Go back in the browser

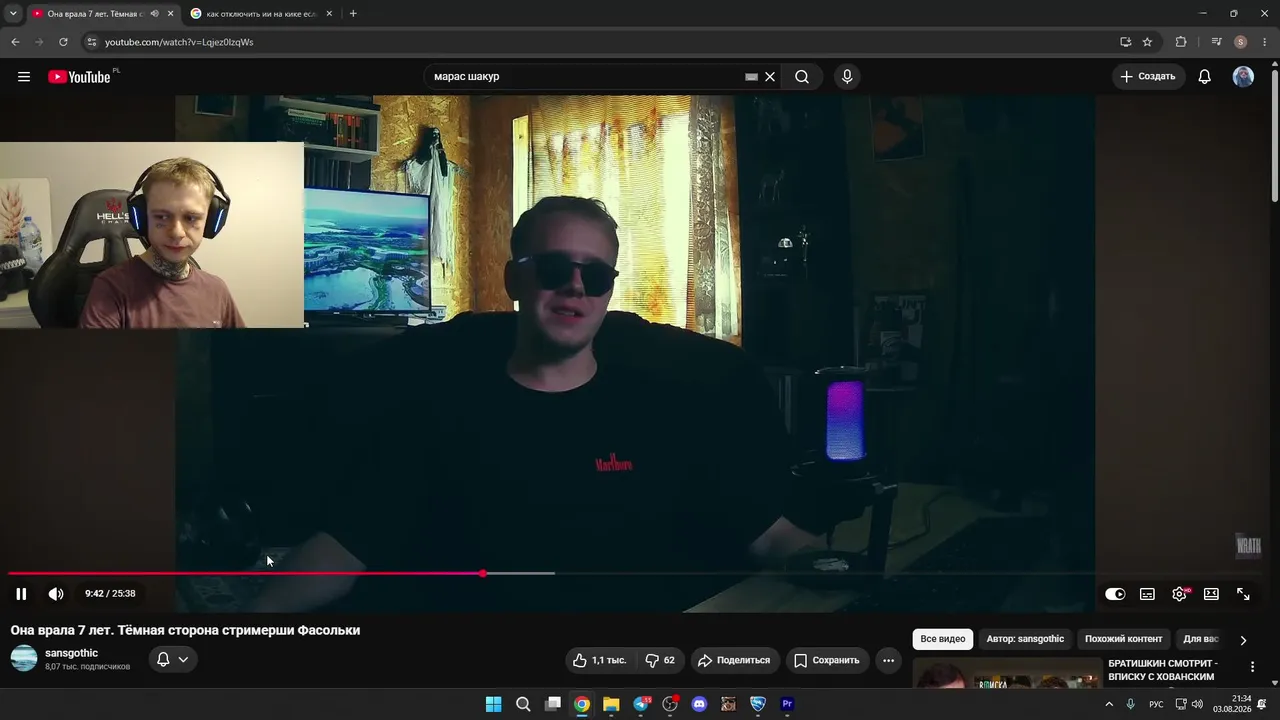pyautogui.click(x=15, y=42)
